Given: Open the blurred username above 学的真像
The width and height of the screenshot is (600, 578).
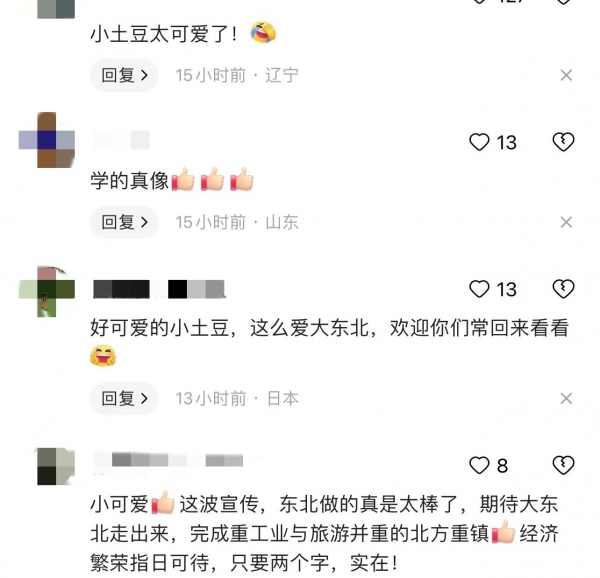Looking at the screenshot, I should click(x=121, y=140).
